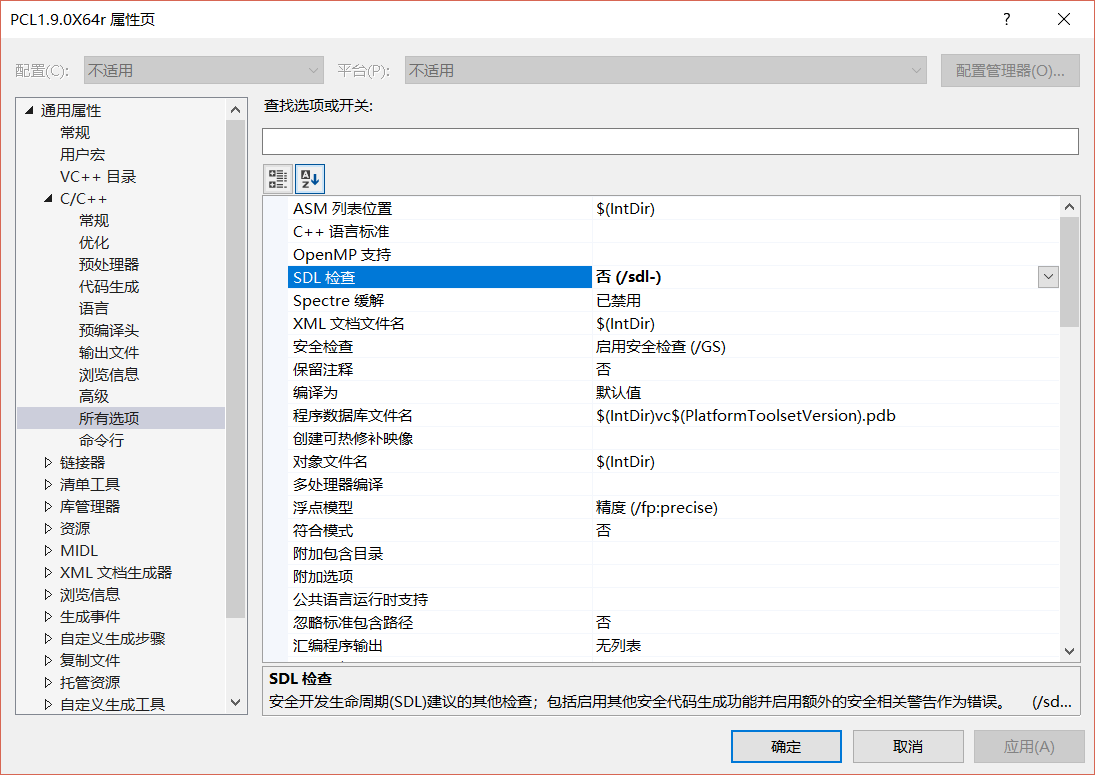Expand the 清单工具 node

click(48, 484)
